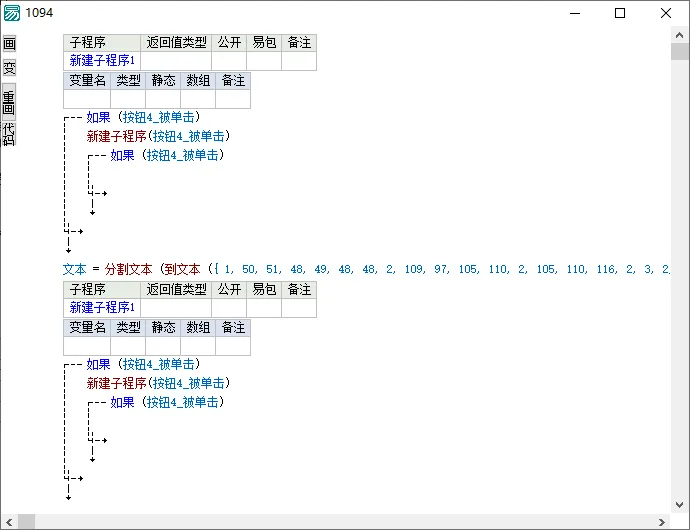The width and height of the screenshot is (690, 530).
Task: Click the app icon in title bar
Action: click(12, 13)
